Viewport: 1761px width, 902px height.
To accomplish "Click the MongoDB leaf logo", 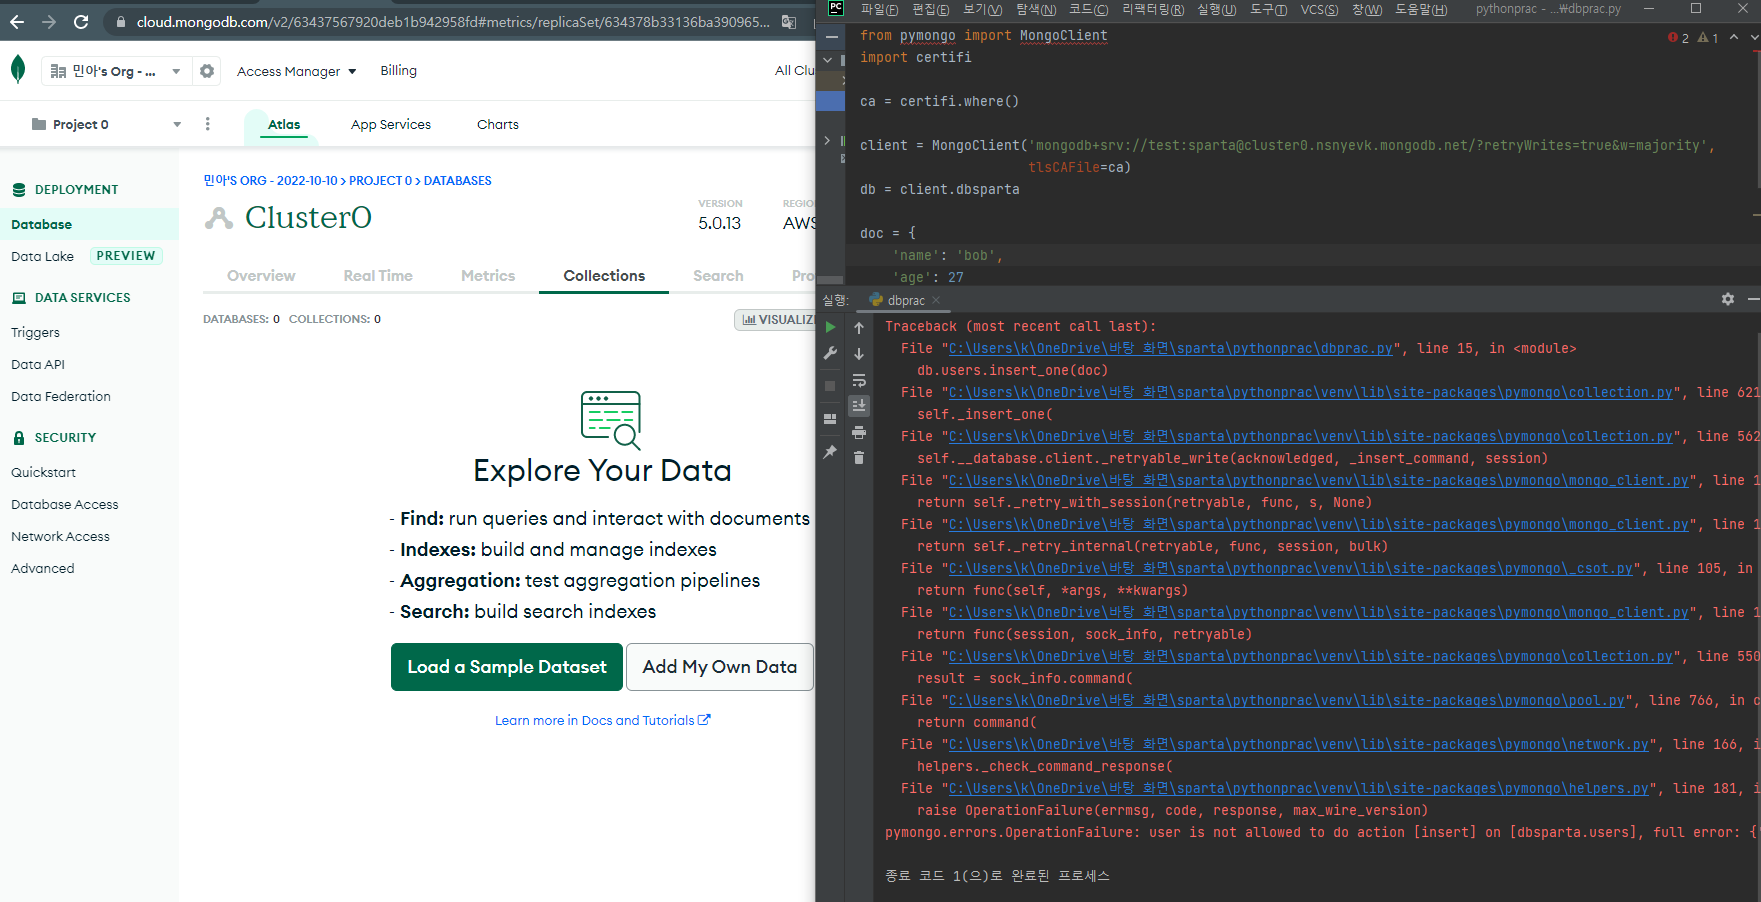I will pyautogui.click(x=18, y=70).
